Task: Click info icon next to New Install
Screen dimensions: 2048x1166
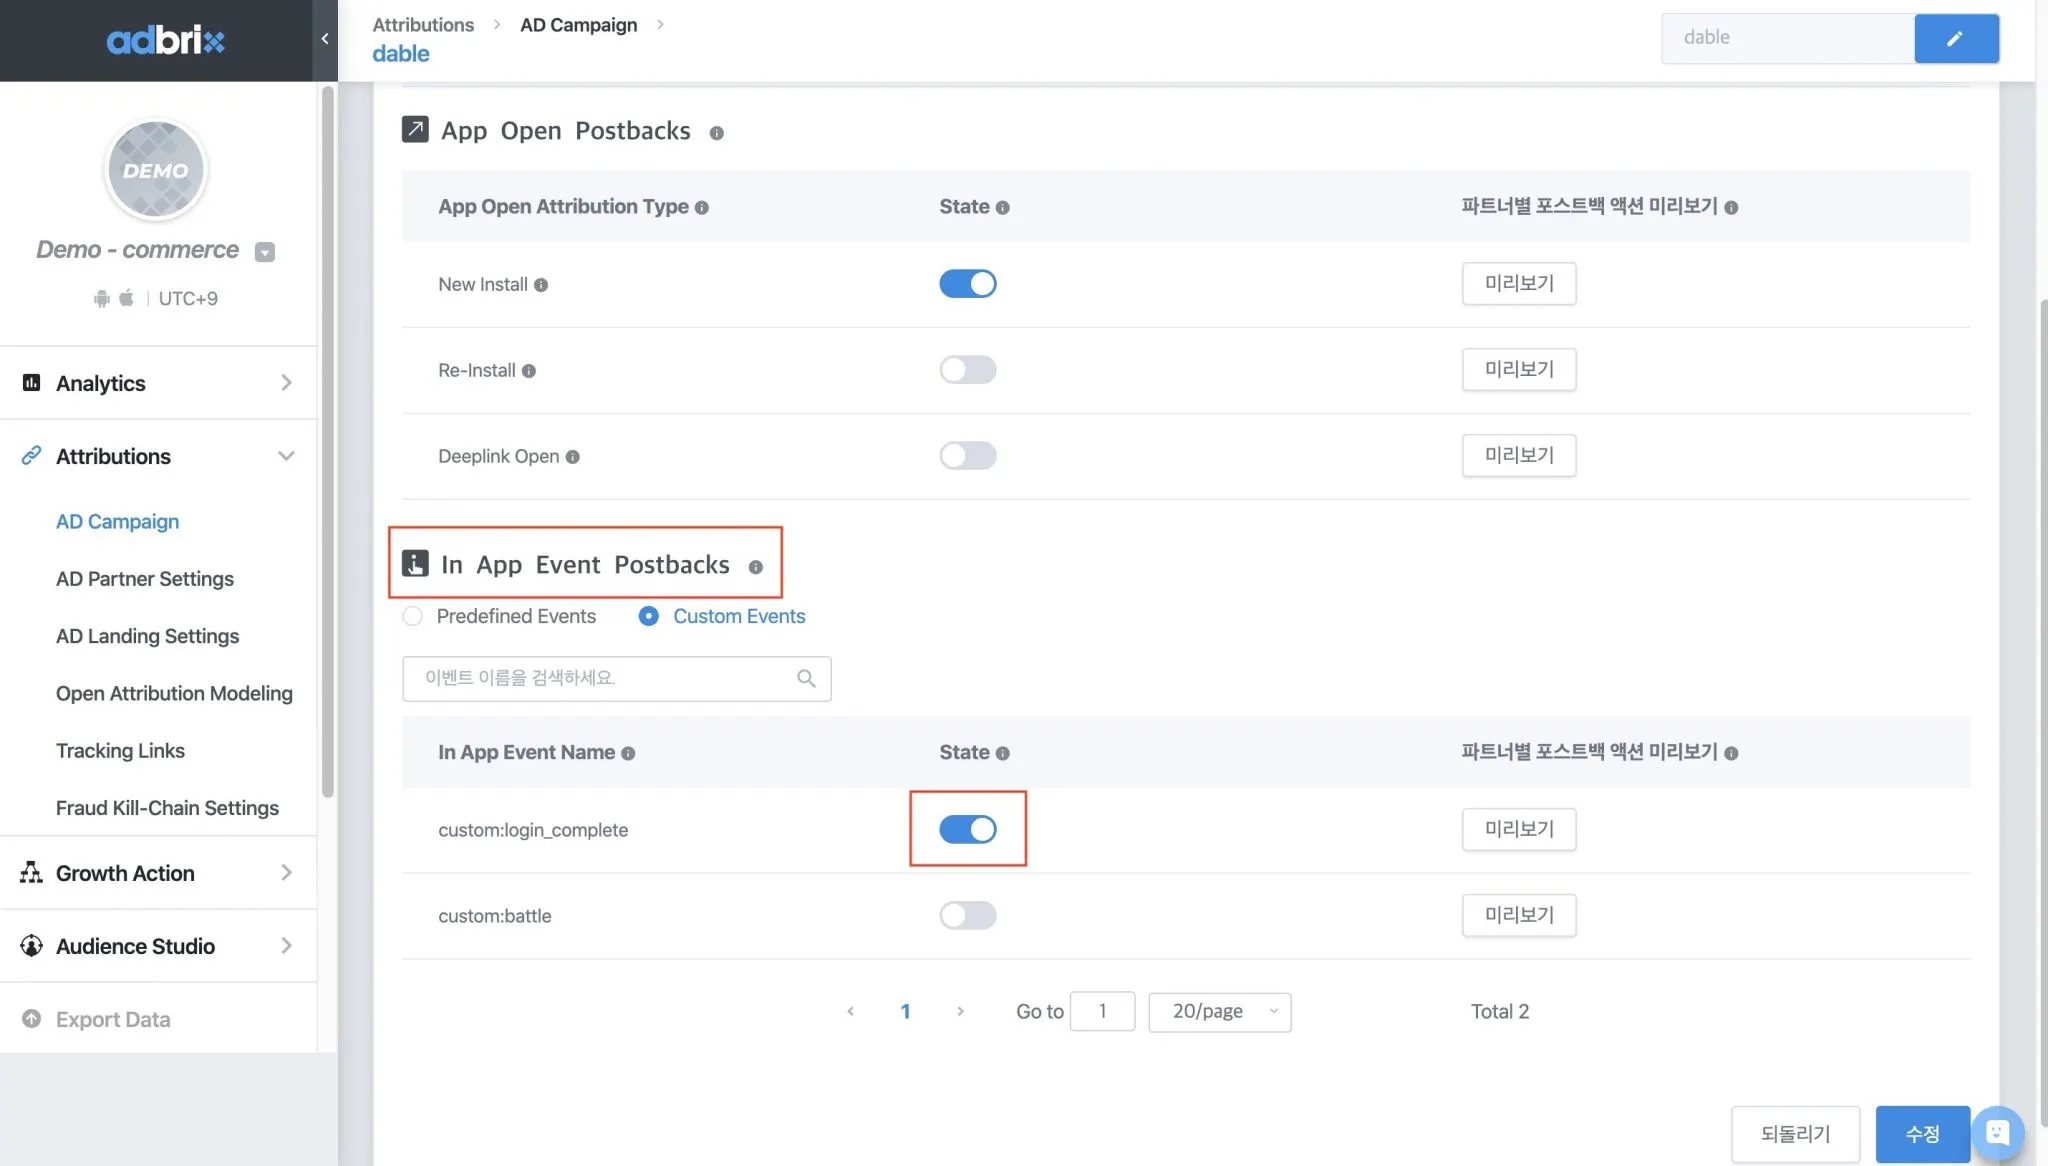Action: [541, 285]
